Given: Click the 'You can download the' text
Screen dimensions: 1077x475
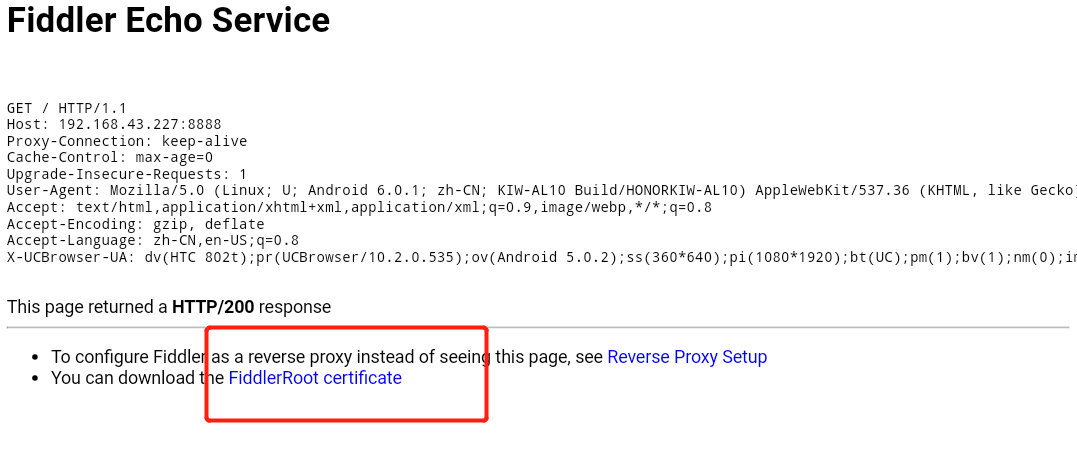Looking at the screenshot, I should tap(137, 378).
